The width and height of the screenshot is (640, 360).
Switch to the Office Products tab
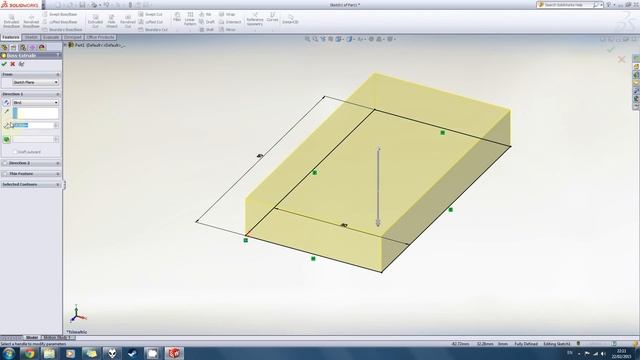(100, 37)
